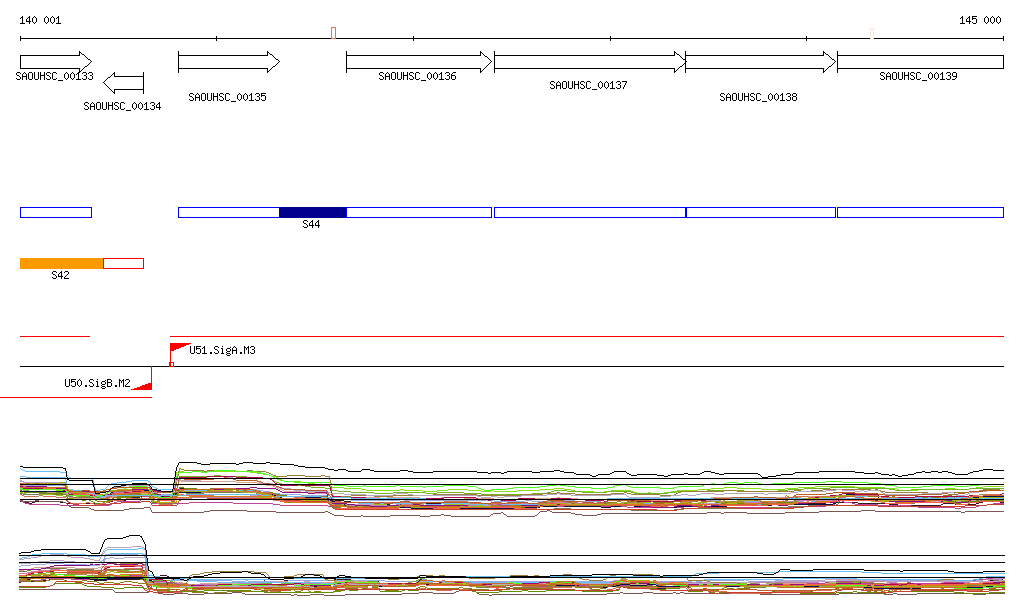Select the blue-outlined segment under SAOUHSC_00139

[920, 212]
